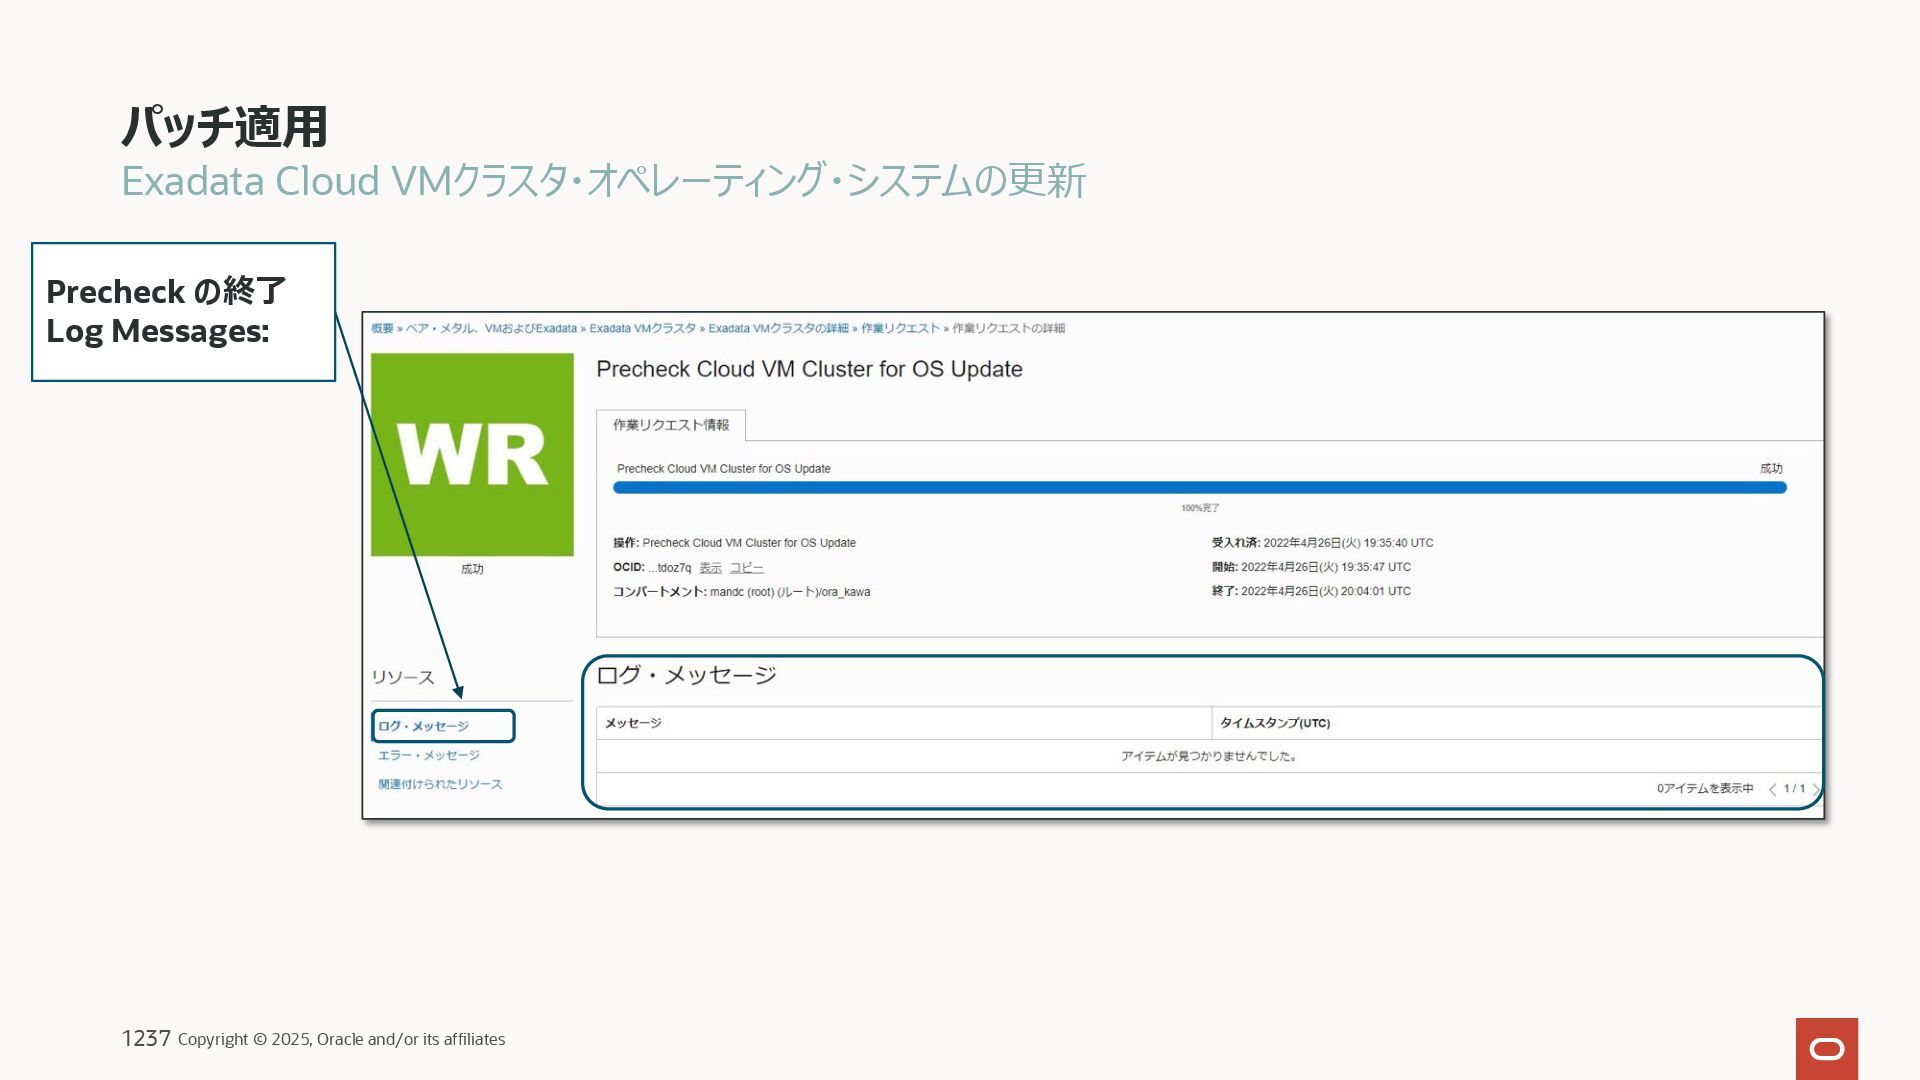The height and width of the screenshot is (1080, 1920).
Task: Click the Precheck Cloud VM Cluster heading
Action: 809,370
